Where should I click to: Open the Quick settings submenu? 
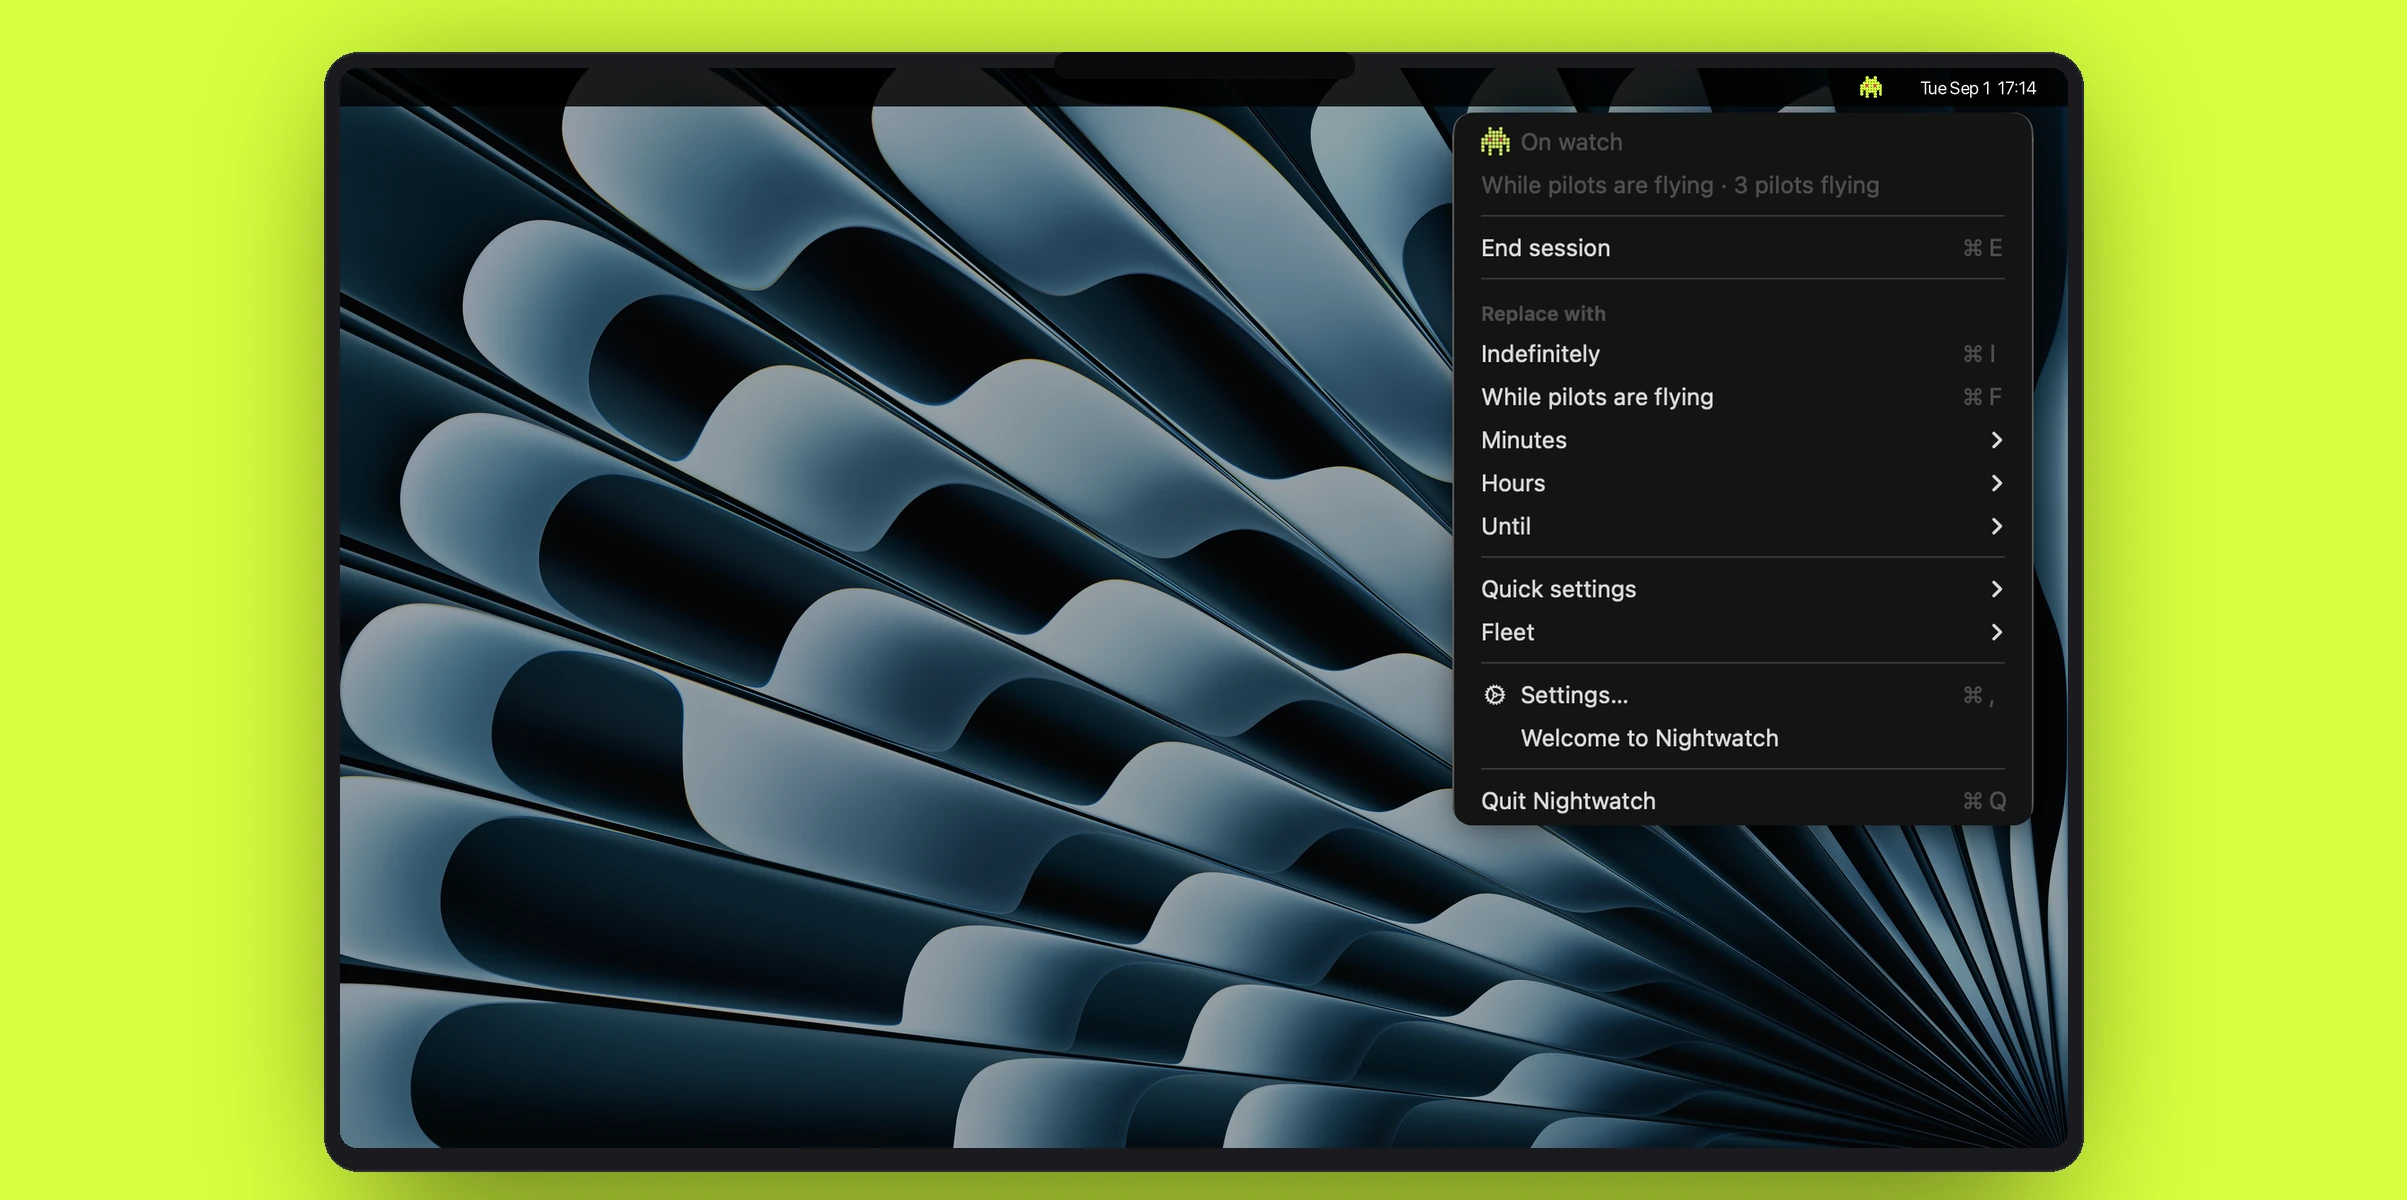[x=1742, y=589]
